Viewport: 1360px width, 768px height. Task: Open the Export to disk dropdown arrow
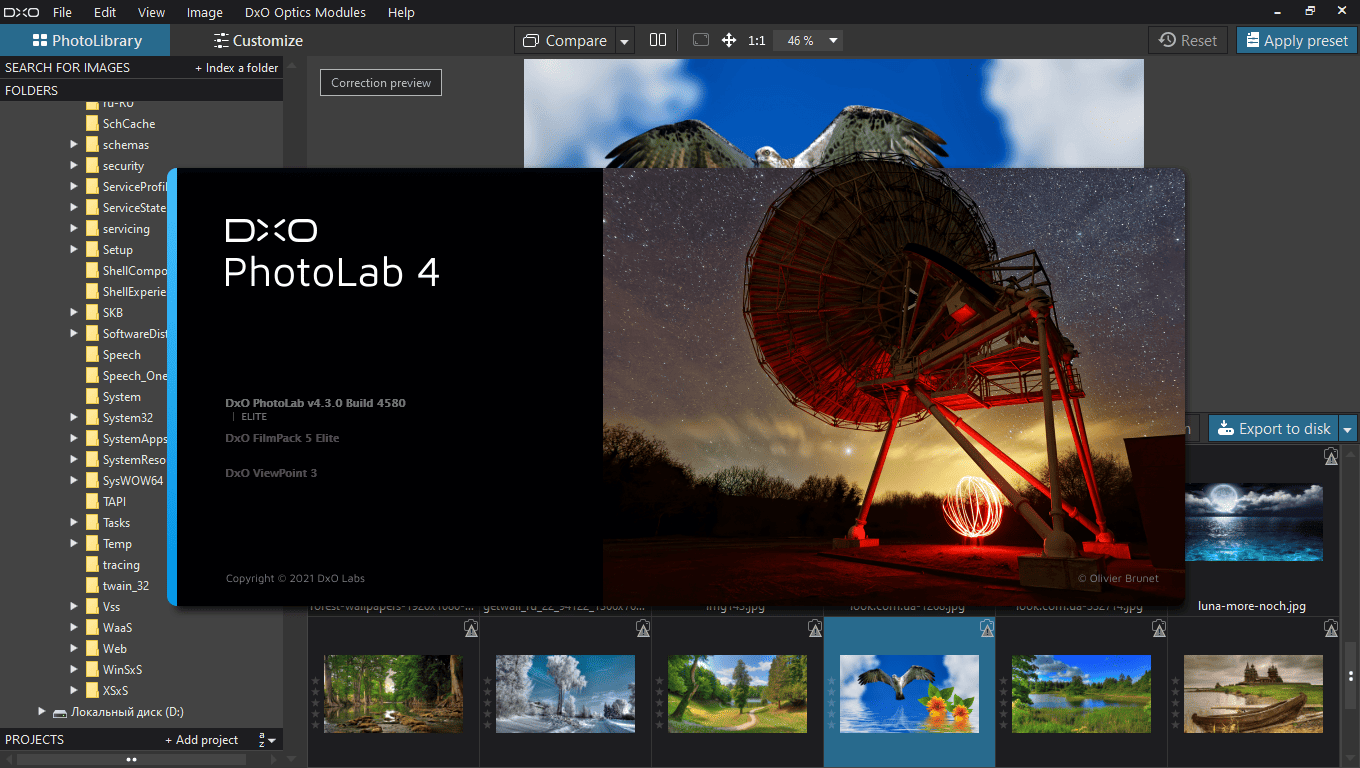click(x=1348, y=429)
